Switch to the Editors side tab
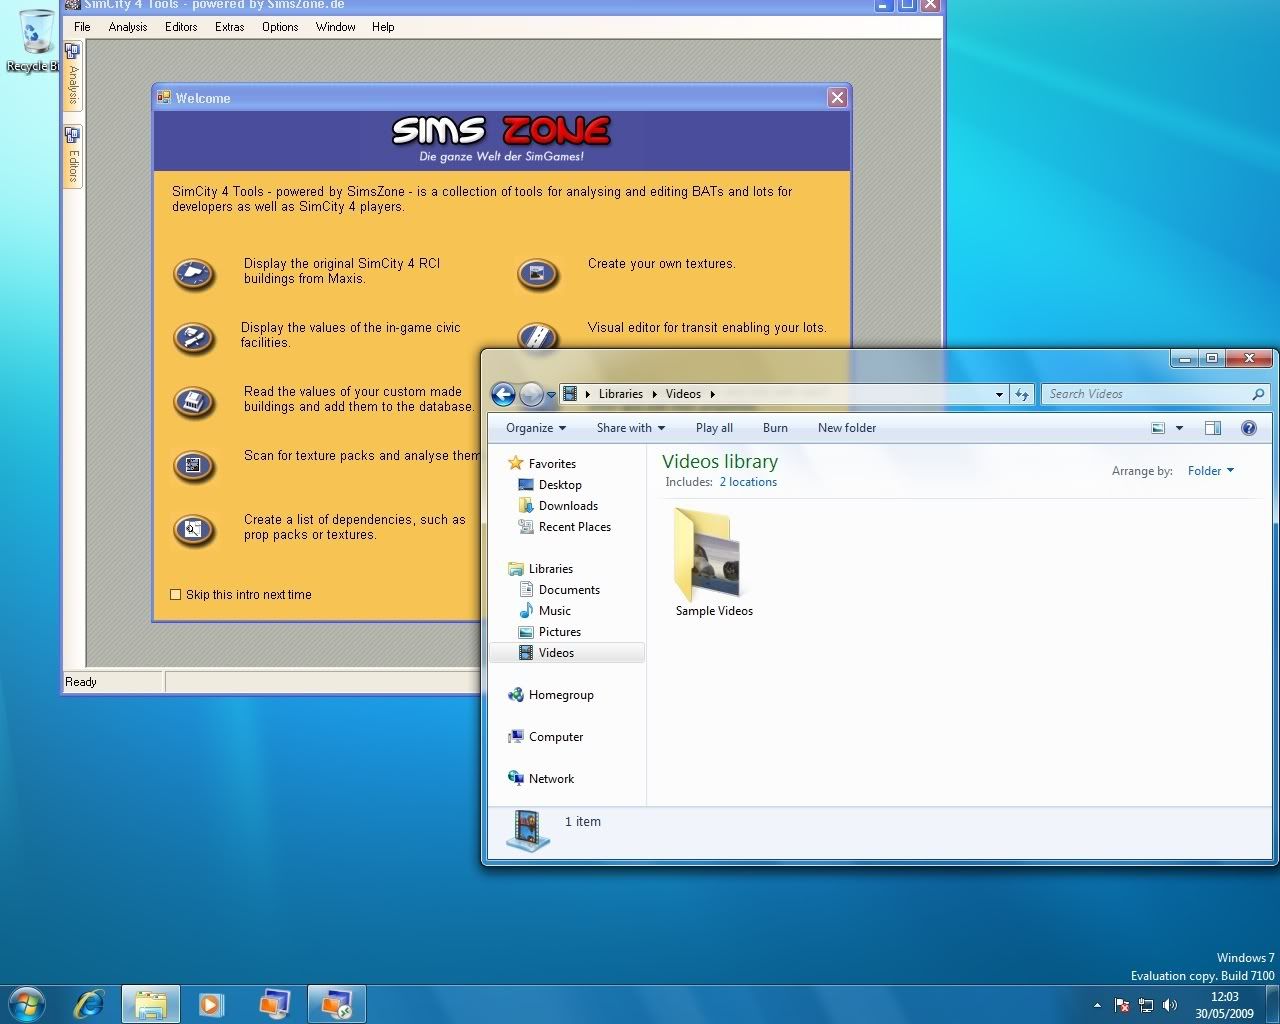This screenshot has height=1024, width=1280. point(73,155)
